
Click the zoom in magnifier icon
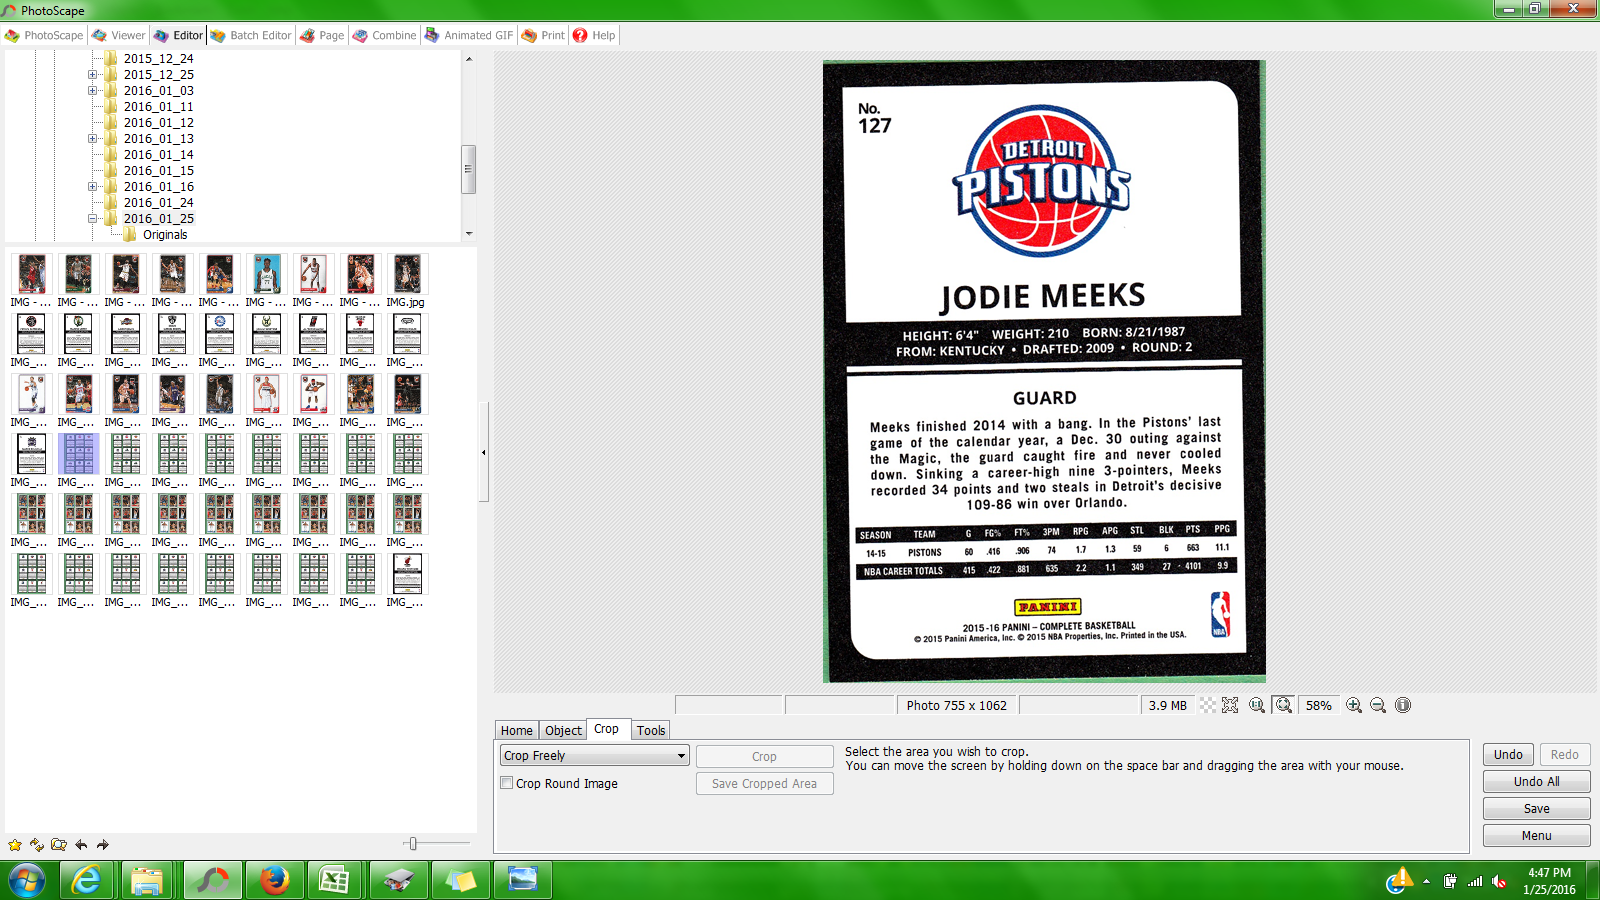(x=1354, y=705)
